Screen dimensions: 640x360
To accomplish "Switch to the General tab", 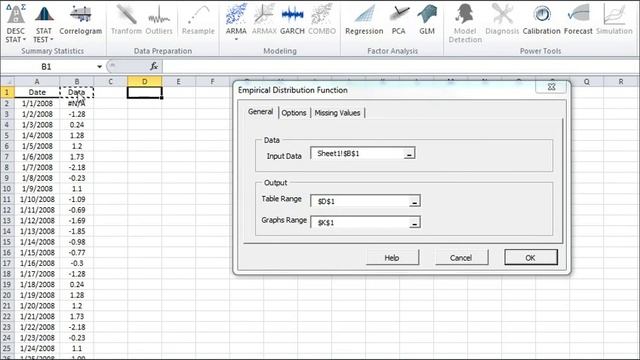I will pos(260,112).
